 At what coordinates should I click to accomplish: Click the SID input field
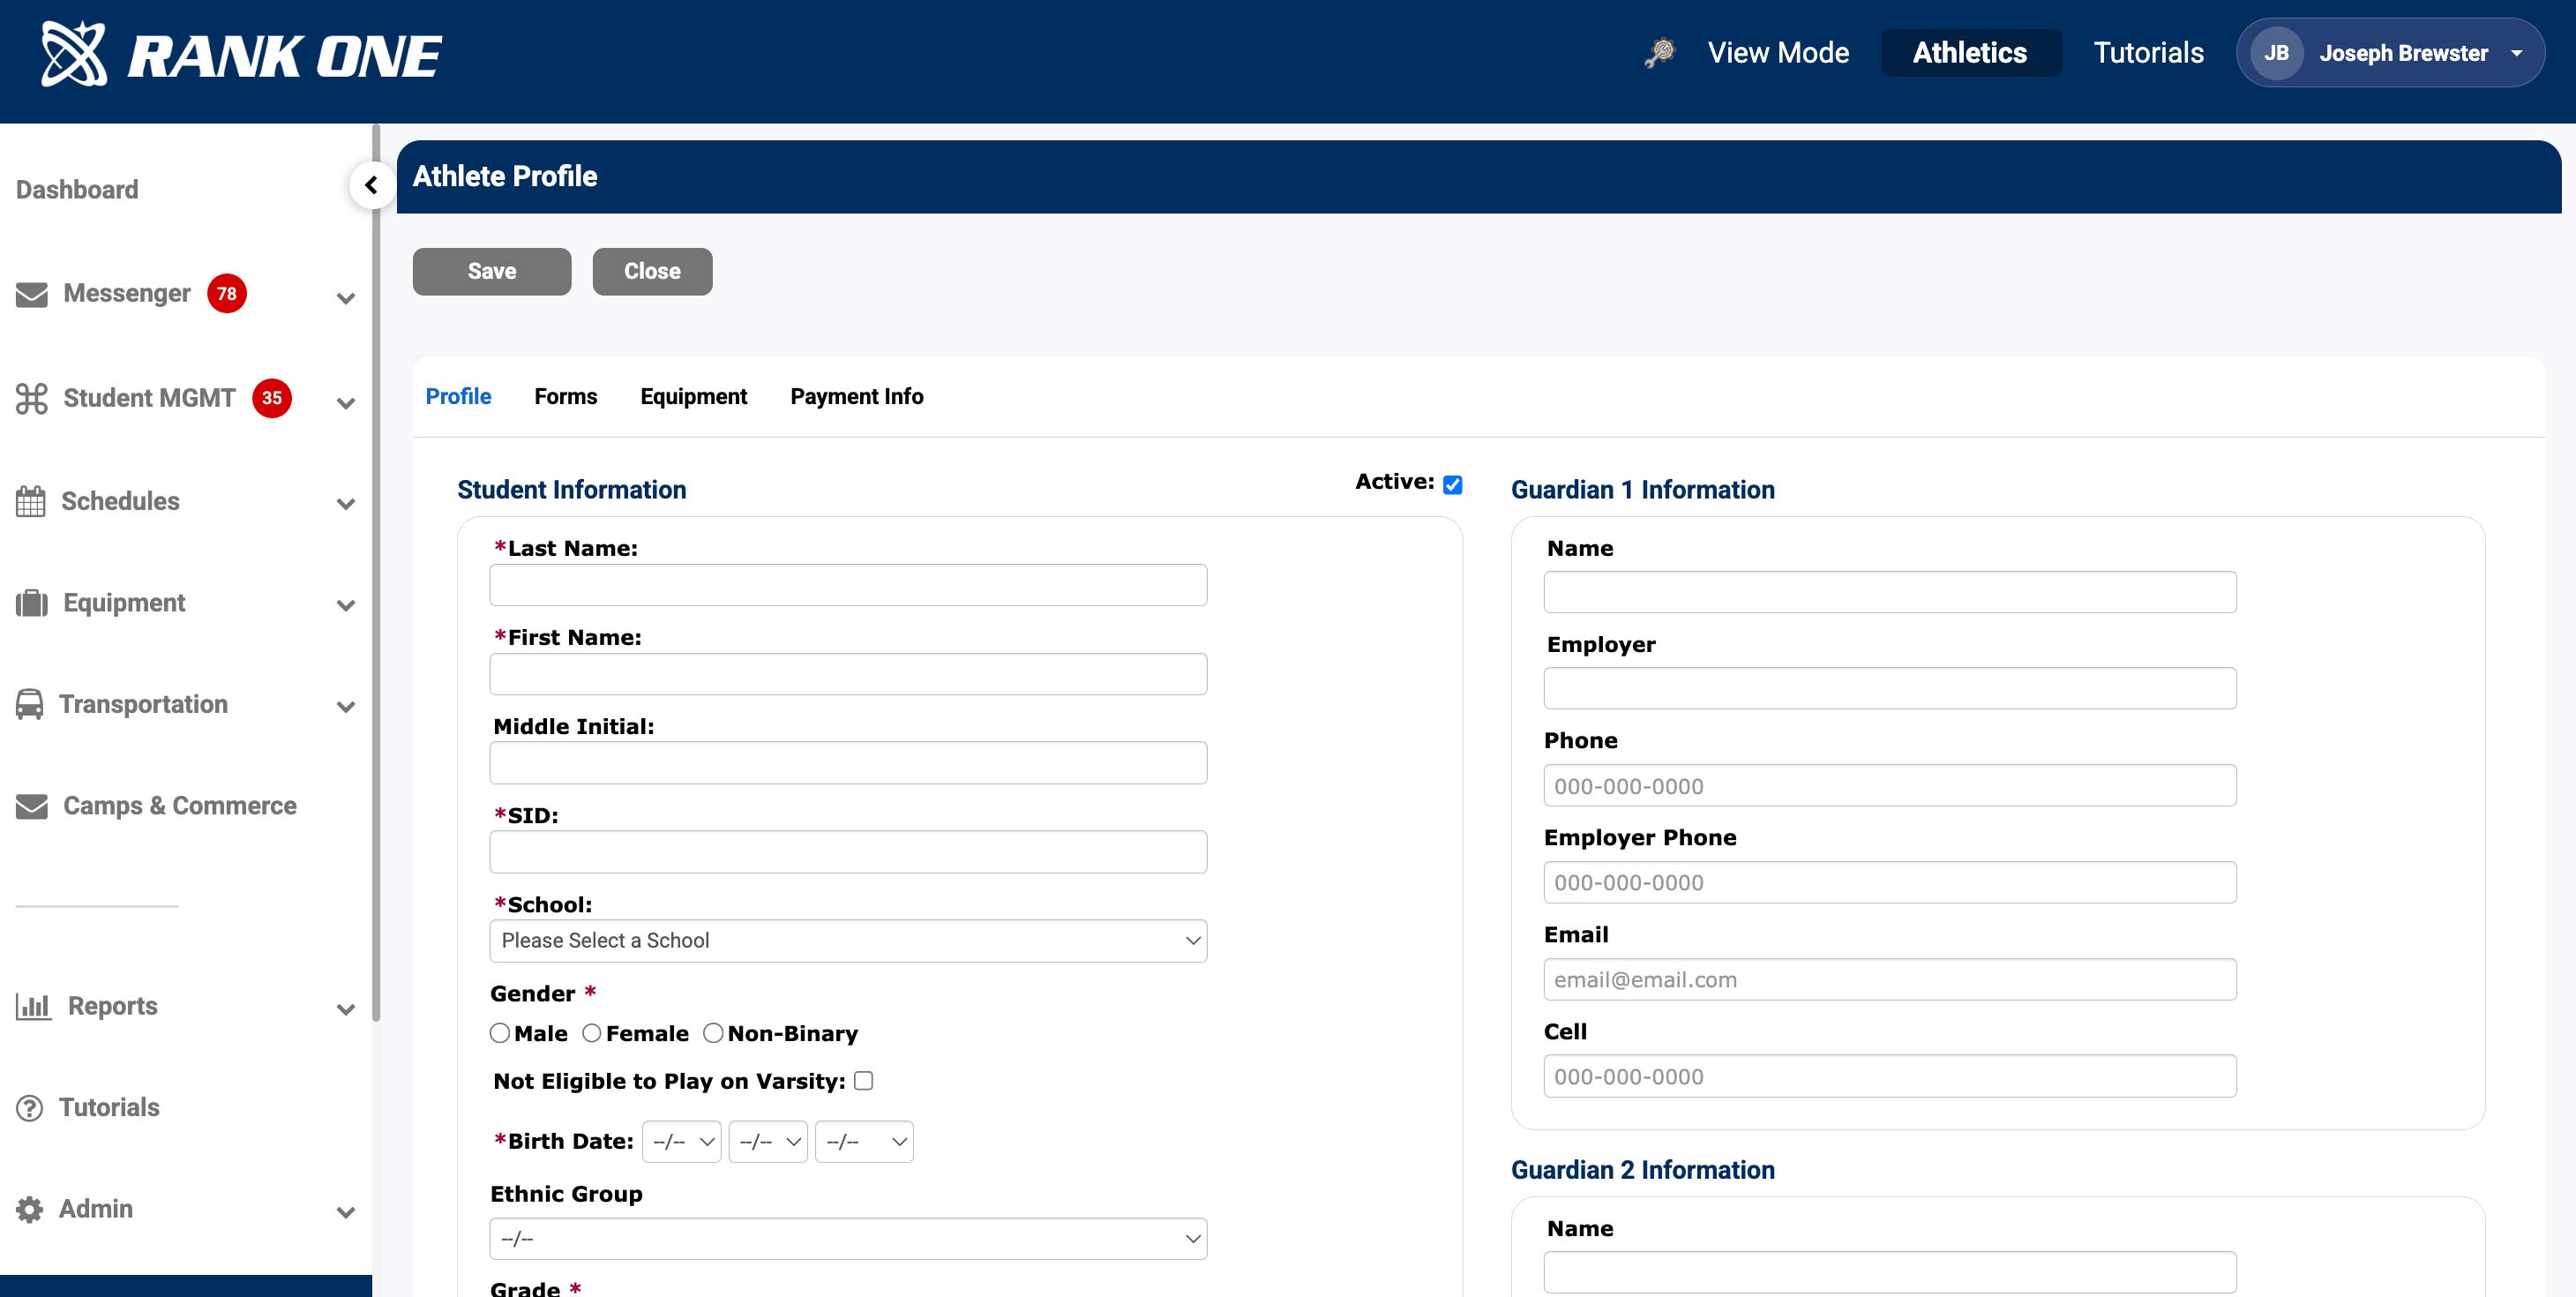(848, 851)
